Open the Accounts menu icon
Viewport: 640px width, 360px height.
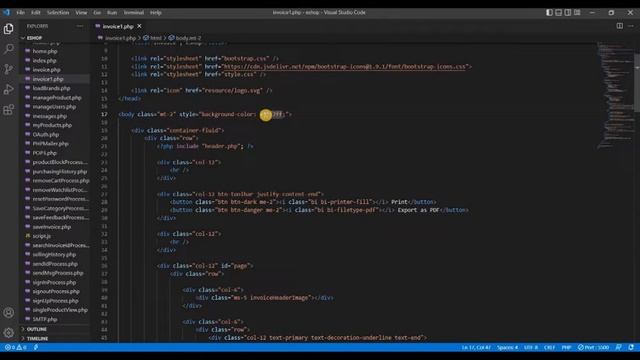coord(9,313)
